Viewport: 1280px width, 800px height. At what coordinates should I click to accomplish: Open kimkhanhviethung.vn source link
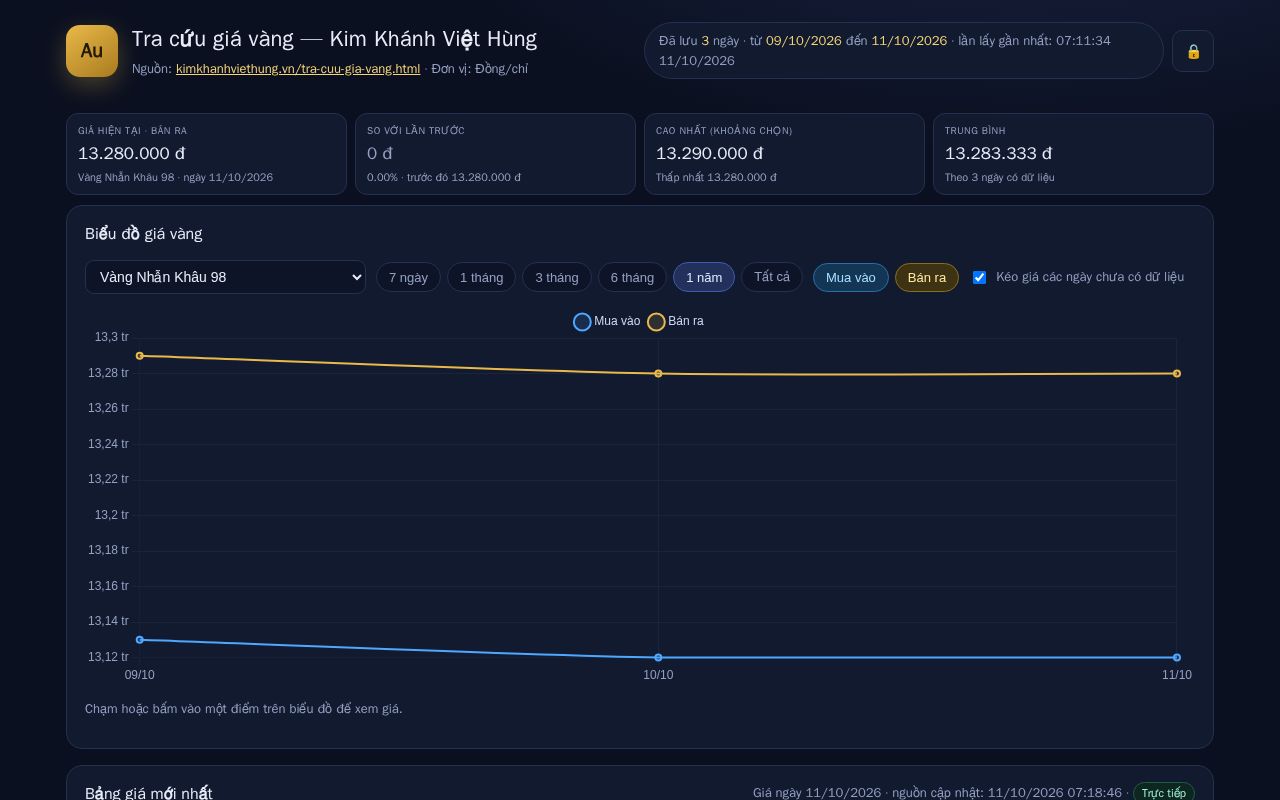[x=298, y=69]
